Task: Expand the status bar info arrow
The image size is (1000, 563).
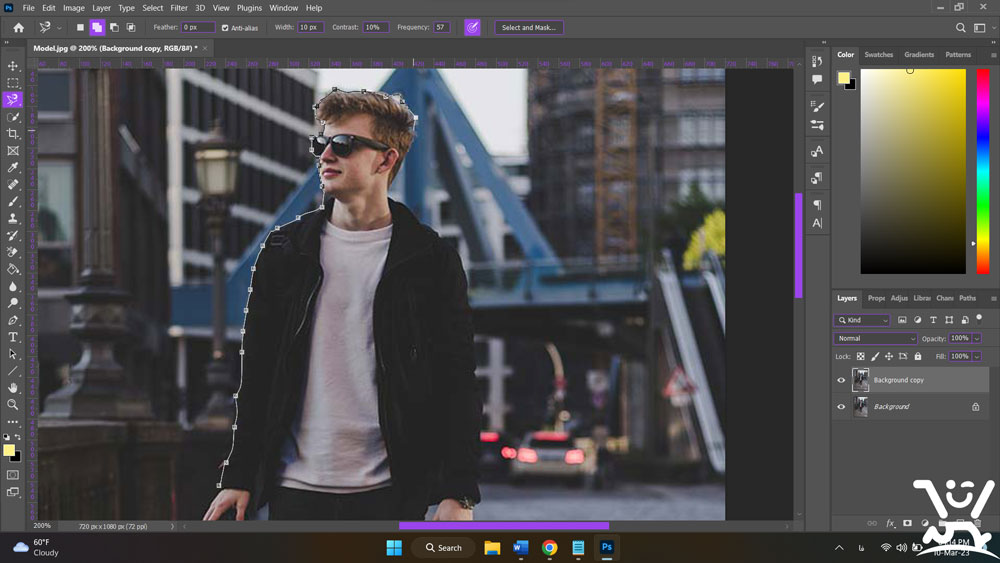Action: (172, 527)
